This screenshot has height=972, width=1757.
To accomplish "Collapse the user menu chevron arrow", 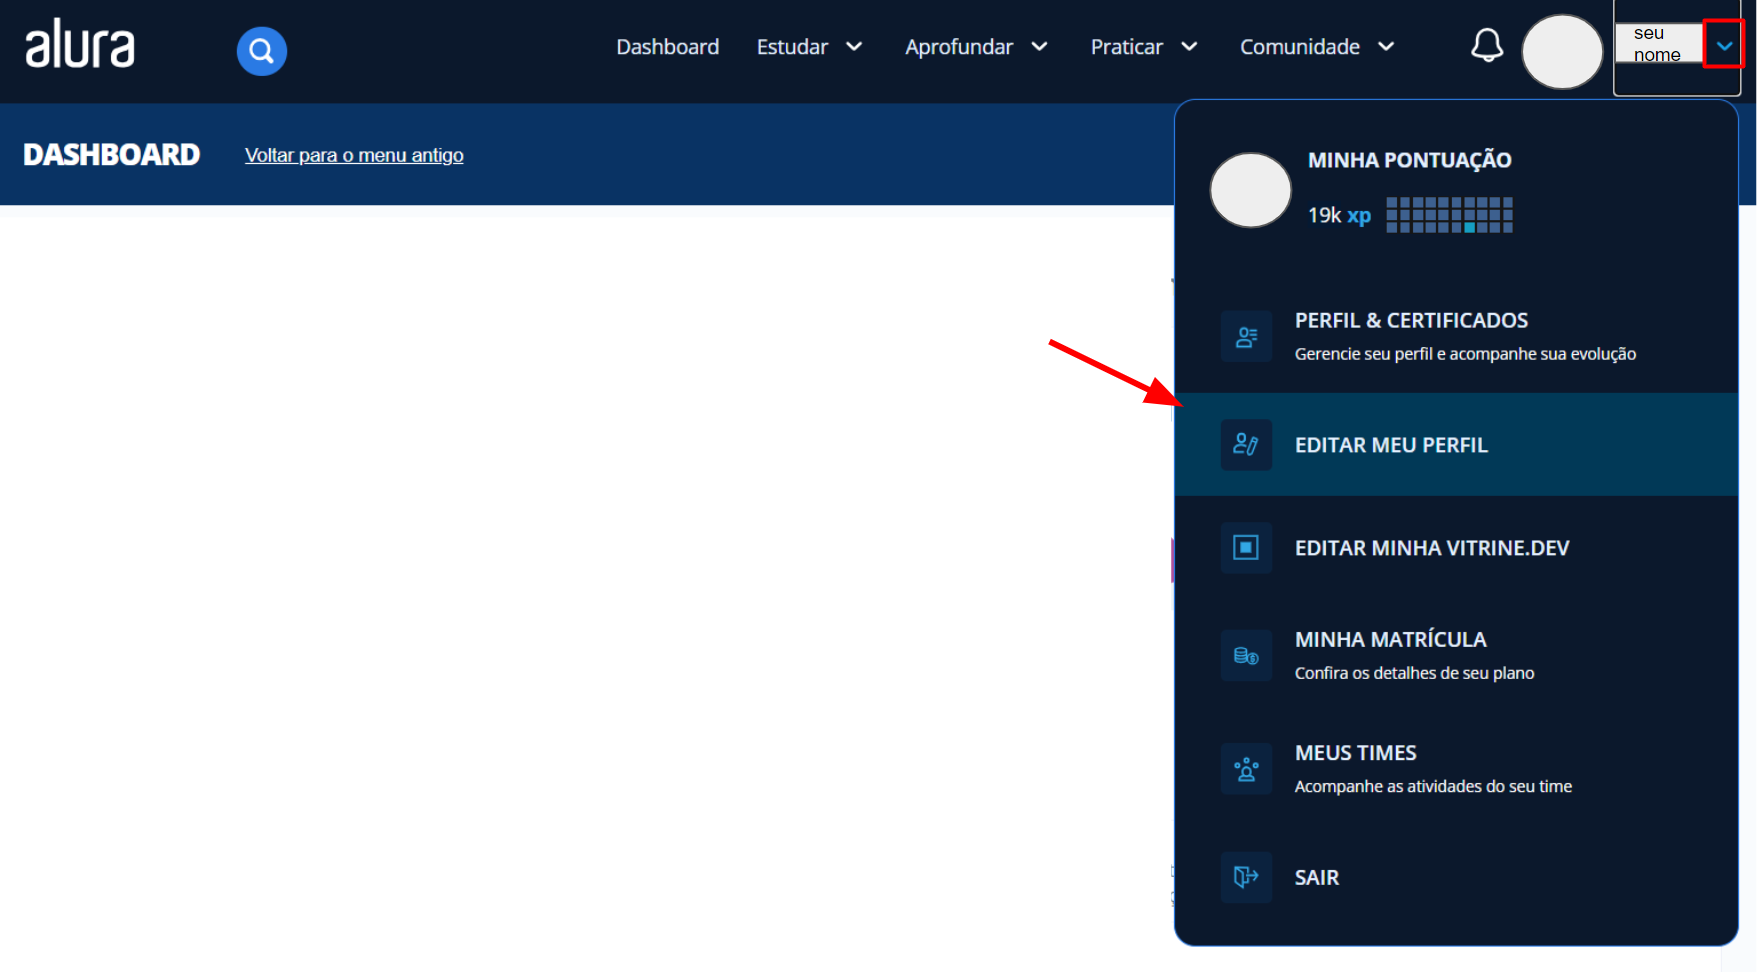I will (x=1723, y=46).
